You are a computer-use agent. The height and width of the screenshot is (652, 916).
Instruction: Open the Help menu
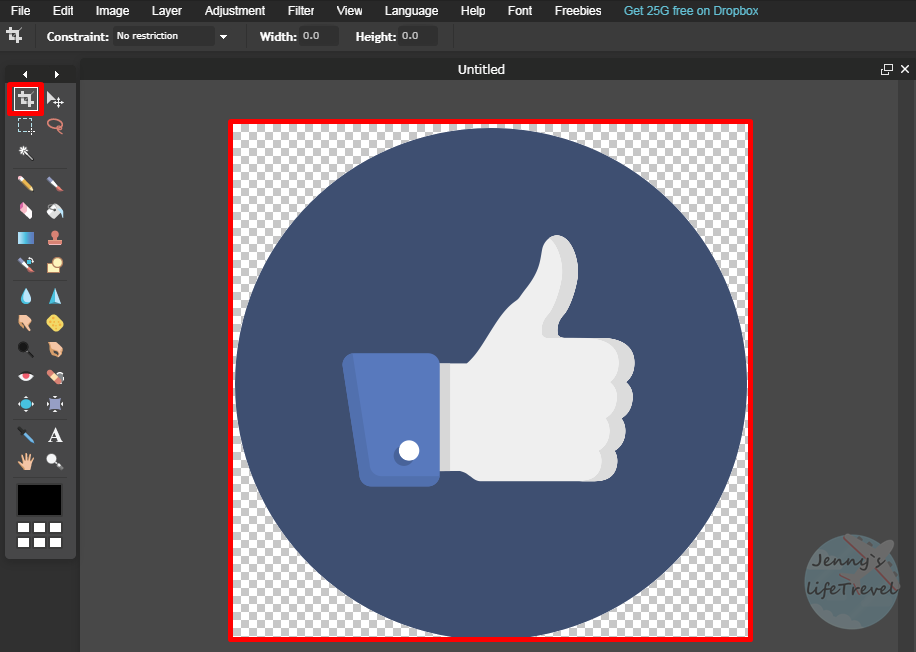[473, 11]
